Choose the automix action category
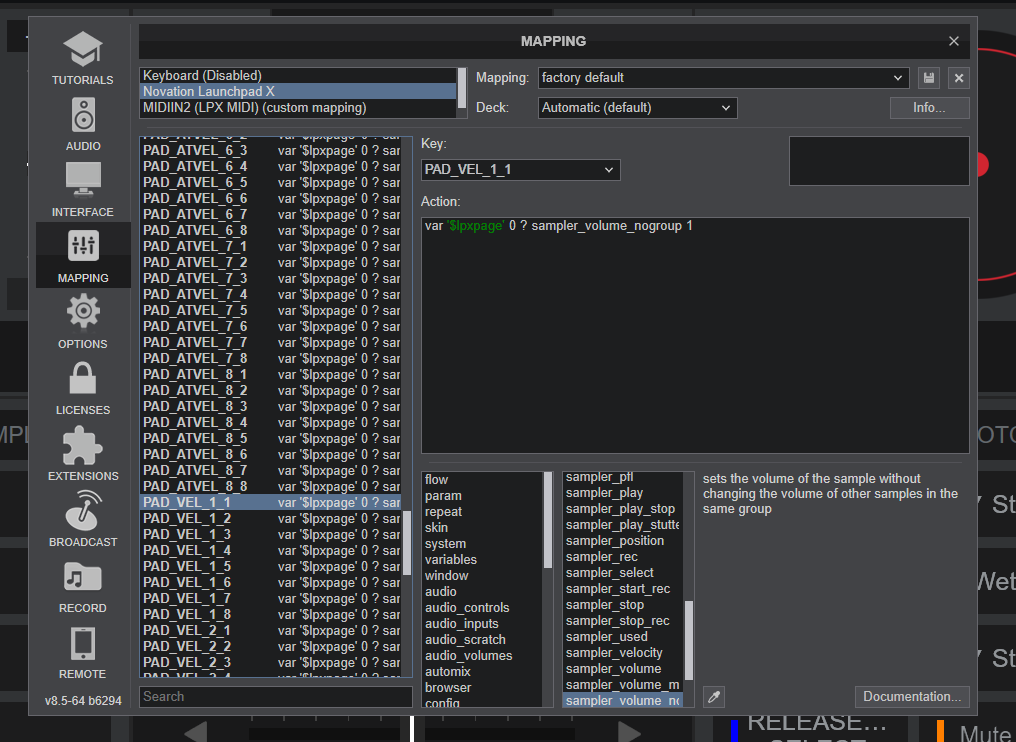This screenshot has width=1016, height=742. tap(483, 671)
